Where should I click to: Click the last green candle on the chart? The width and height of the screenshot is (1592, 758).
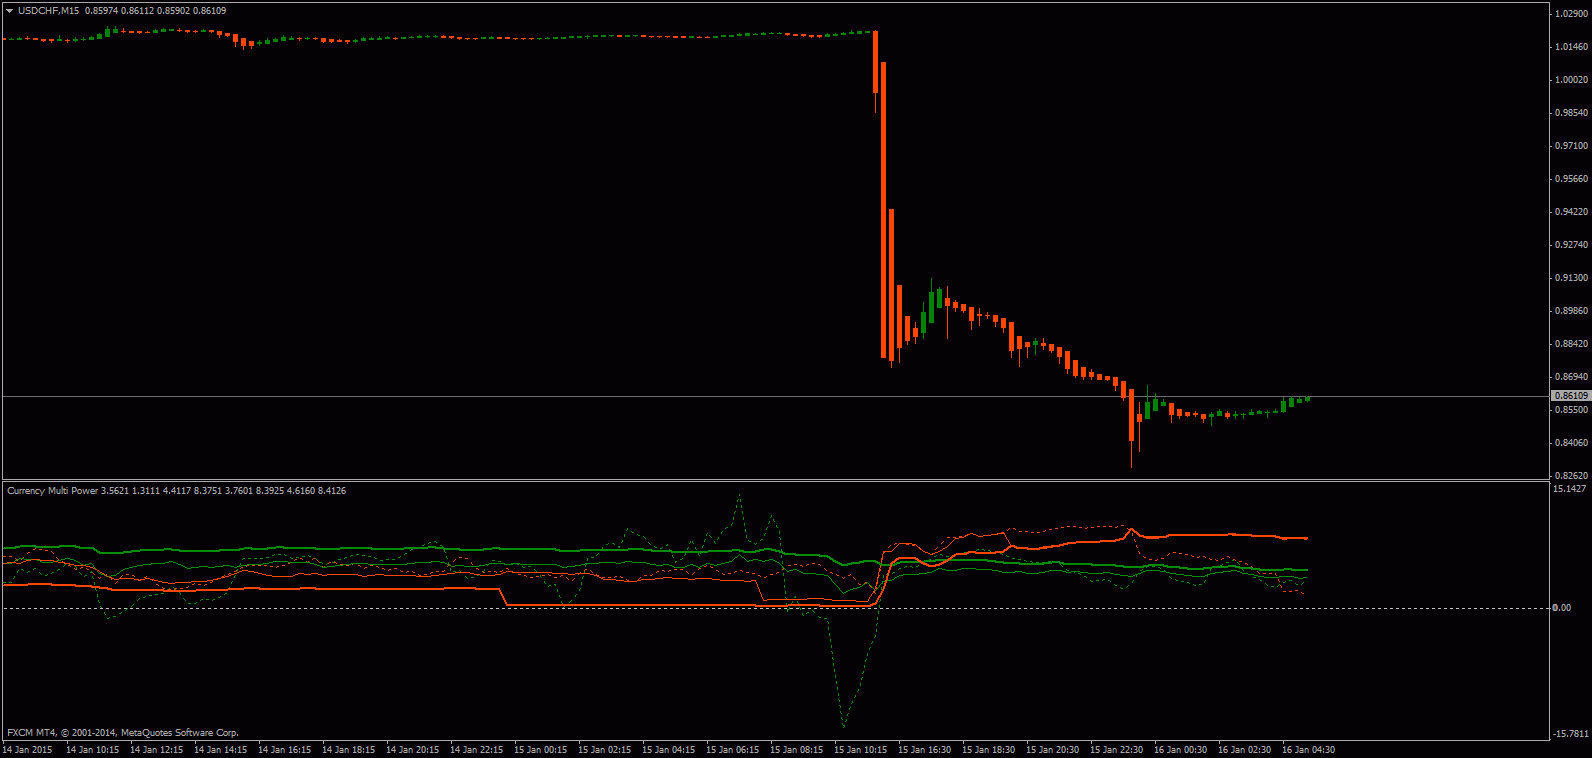pos(1307,398)
